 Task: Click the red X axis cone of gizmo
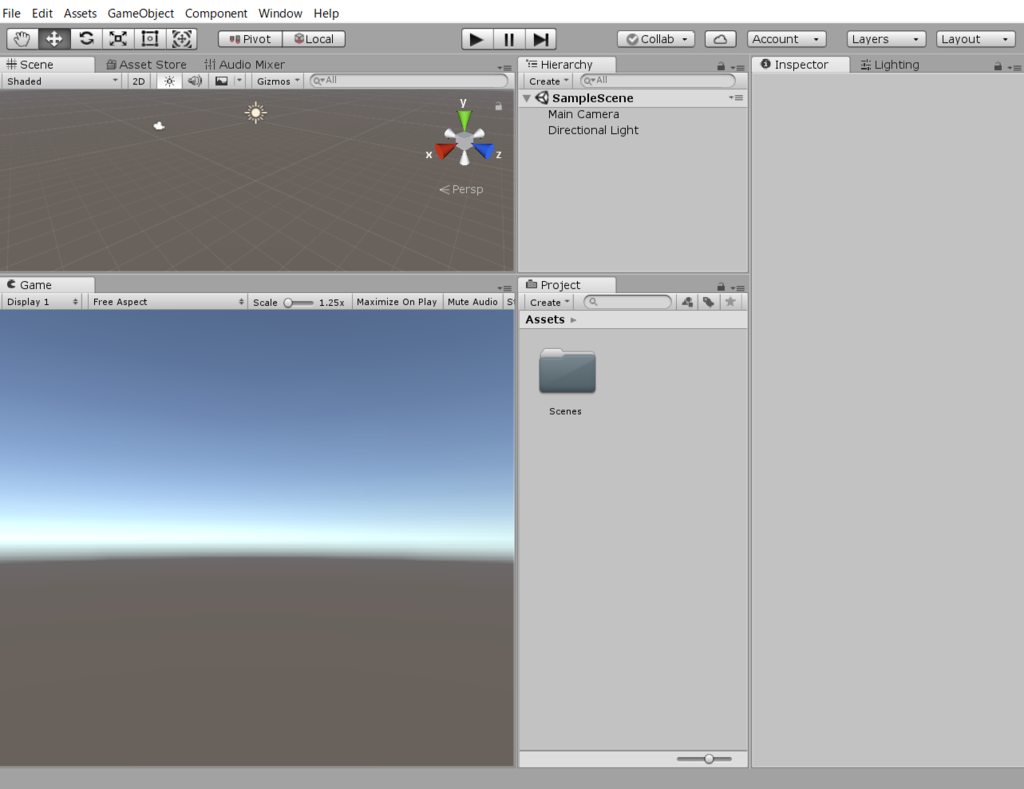[x=444, y=152]
